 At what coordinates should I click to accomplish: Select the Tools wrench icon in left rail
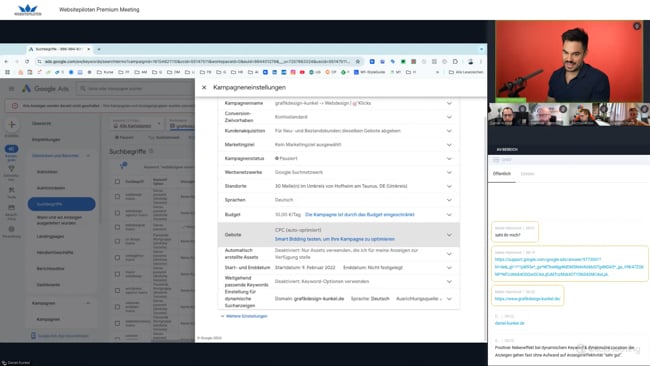pos(11,190)
